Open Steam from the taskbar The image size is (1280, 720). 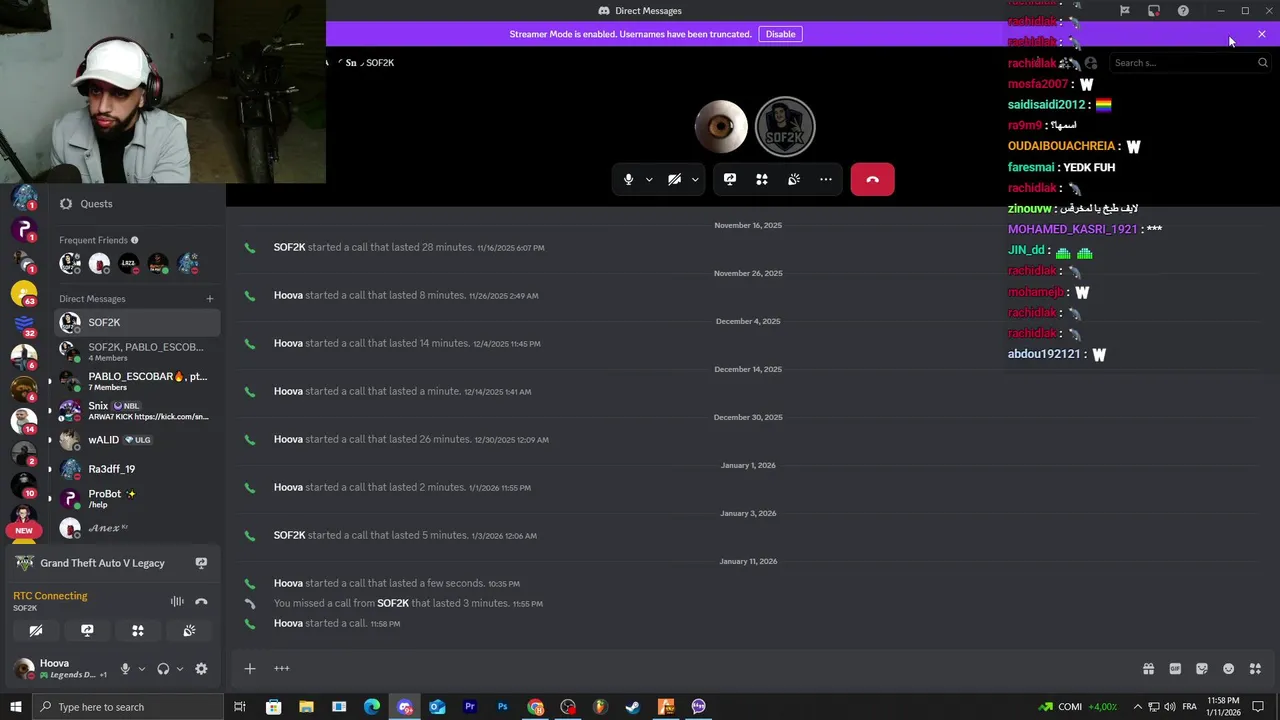click(633, 707)
